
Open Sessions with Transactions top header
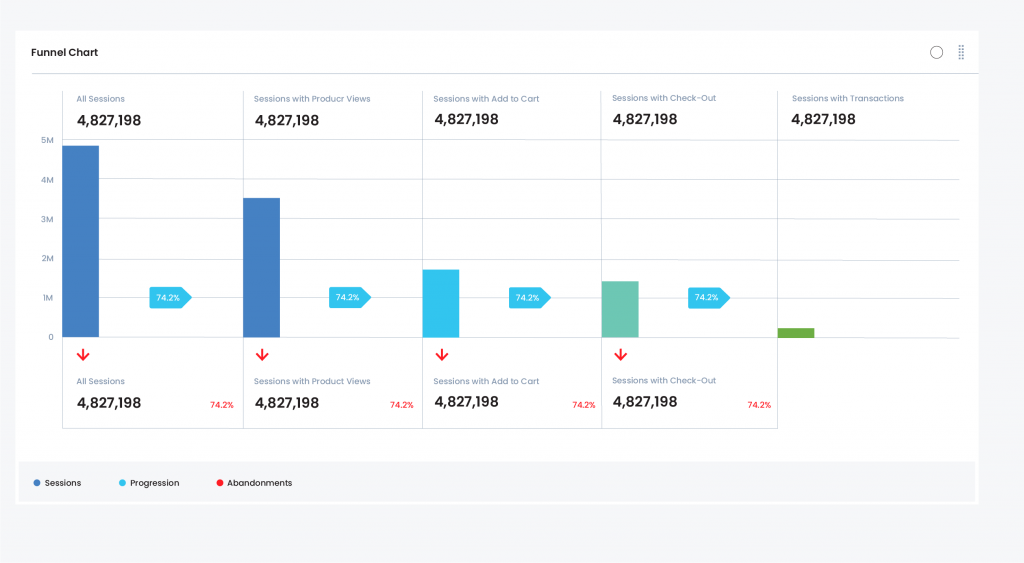[x=847, y=99]
